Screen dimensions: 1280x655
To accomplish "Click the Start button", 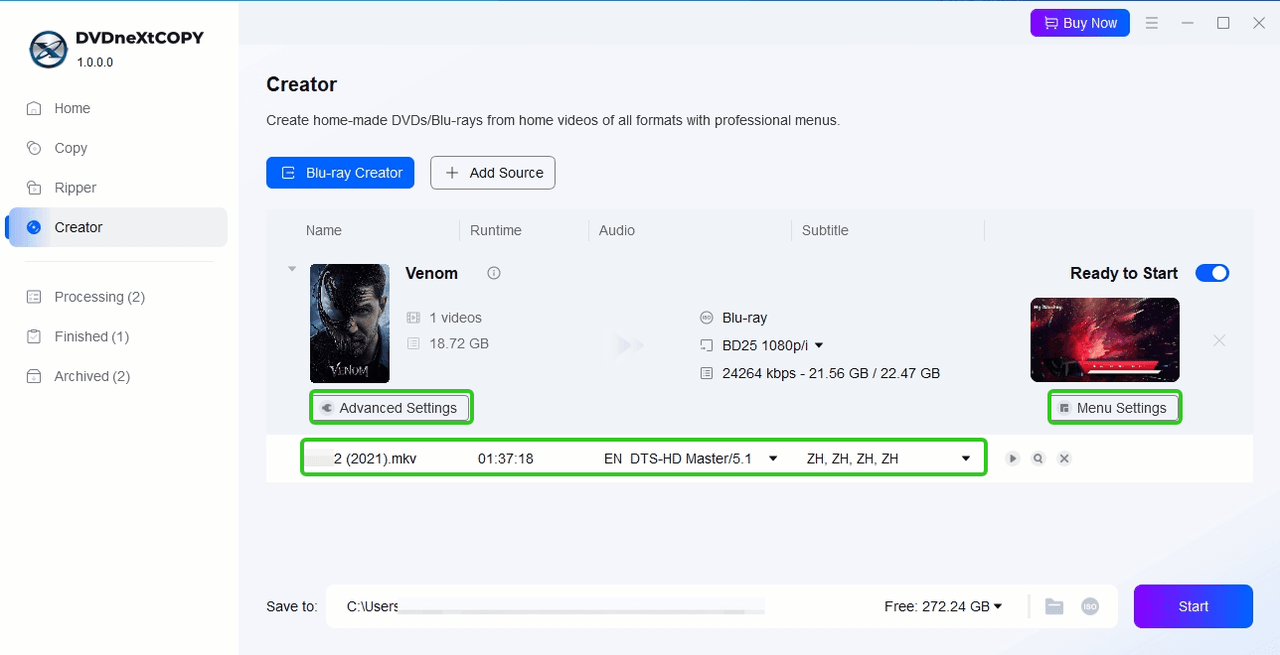I will point(1193,607).
